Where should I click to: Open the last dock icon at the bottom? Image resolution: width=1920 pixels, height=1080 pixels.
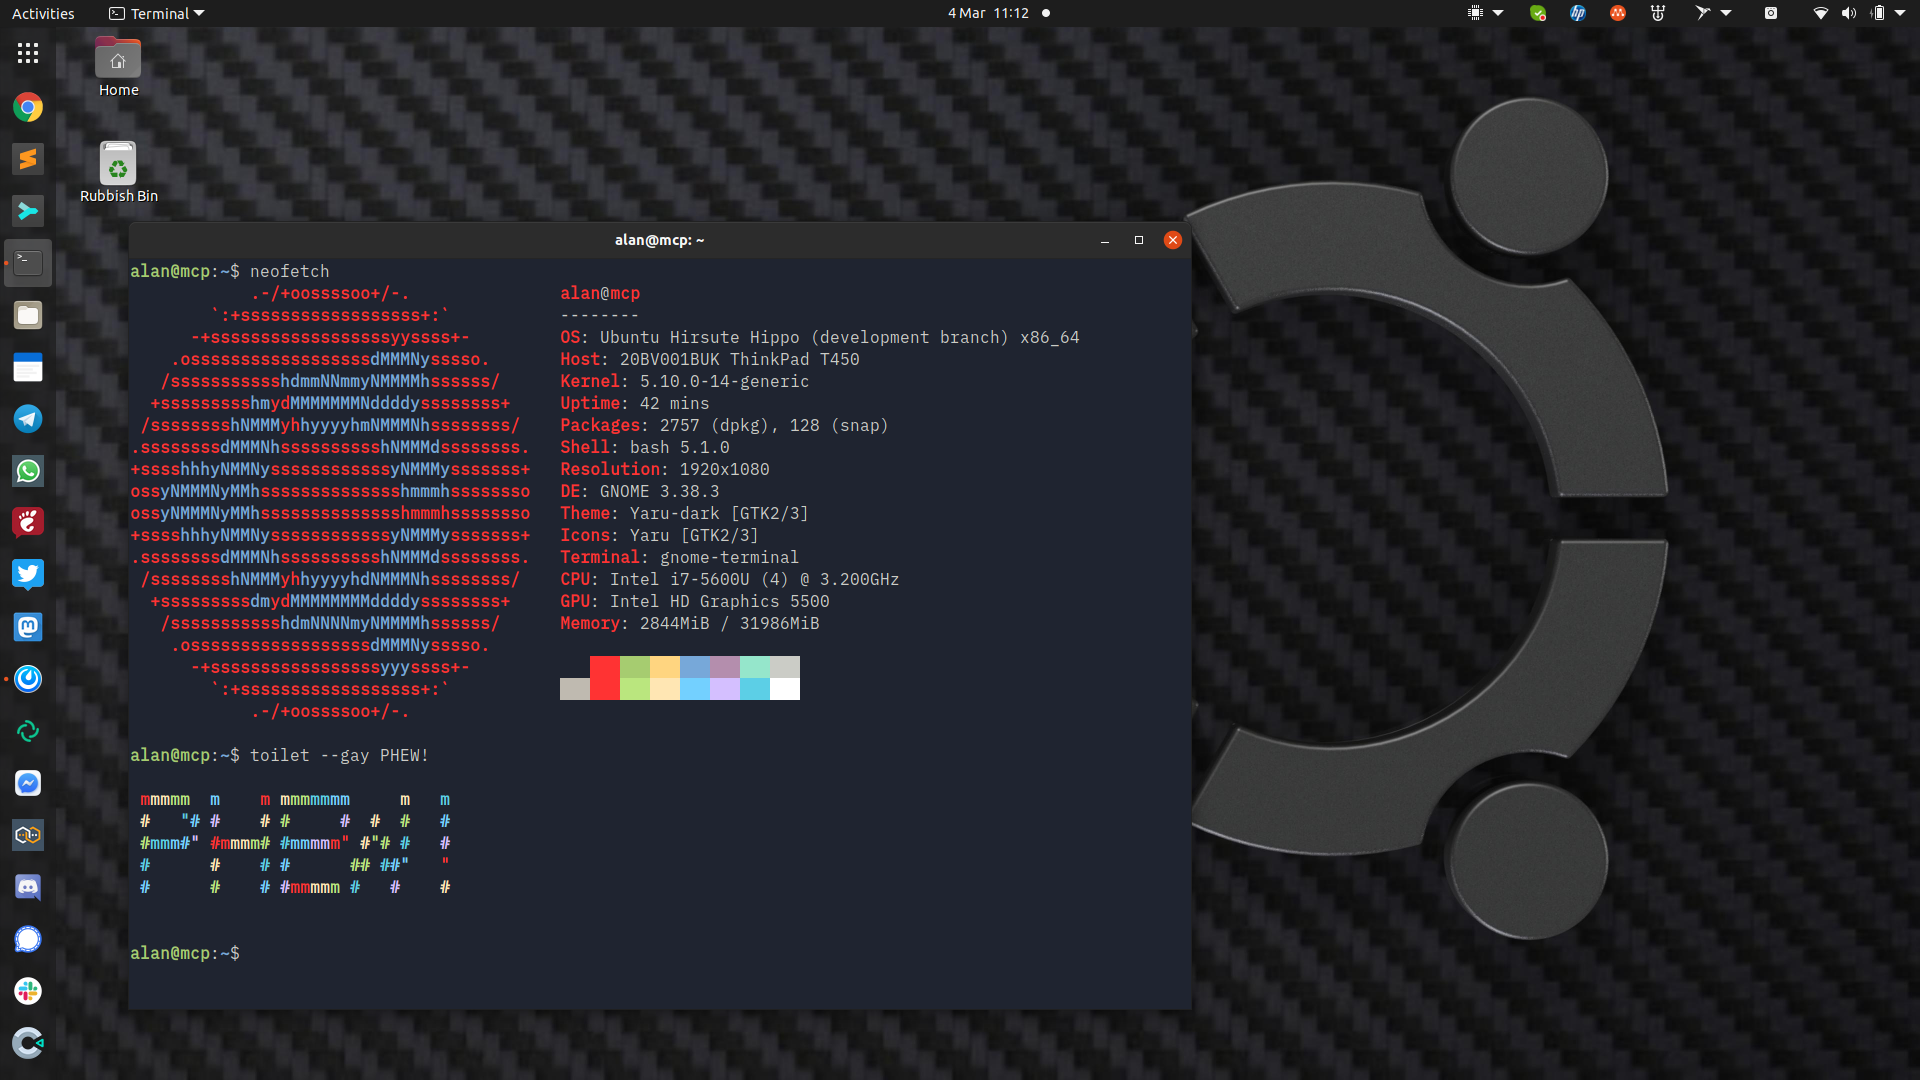tap(28, 1043)
